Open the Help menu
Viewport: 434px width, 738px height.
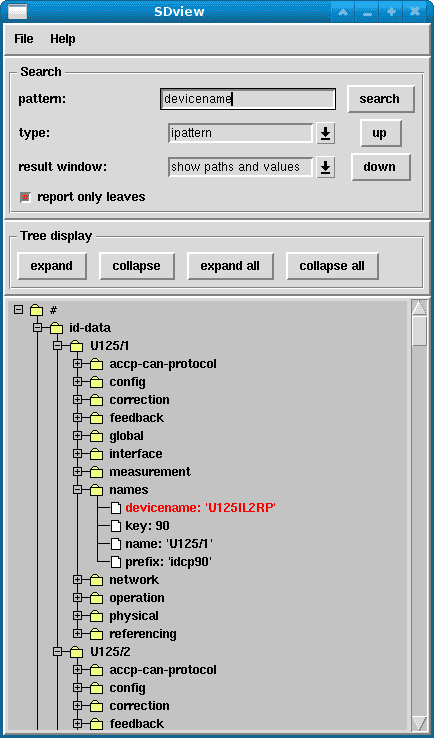pos(63,39)
